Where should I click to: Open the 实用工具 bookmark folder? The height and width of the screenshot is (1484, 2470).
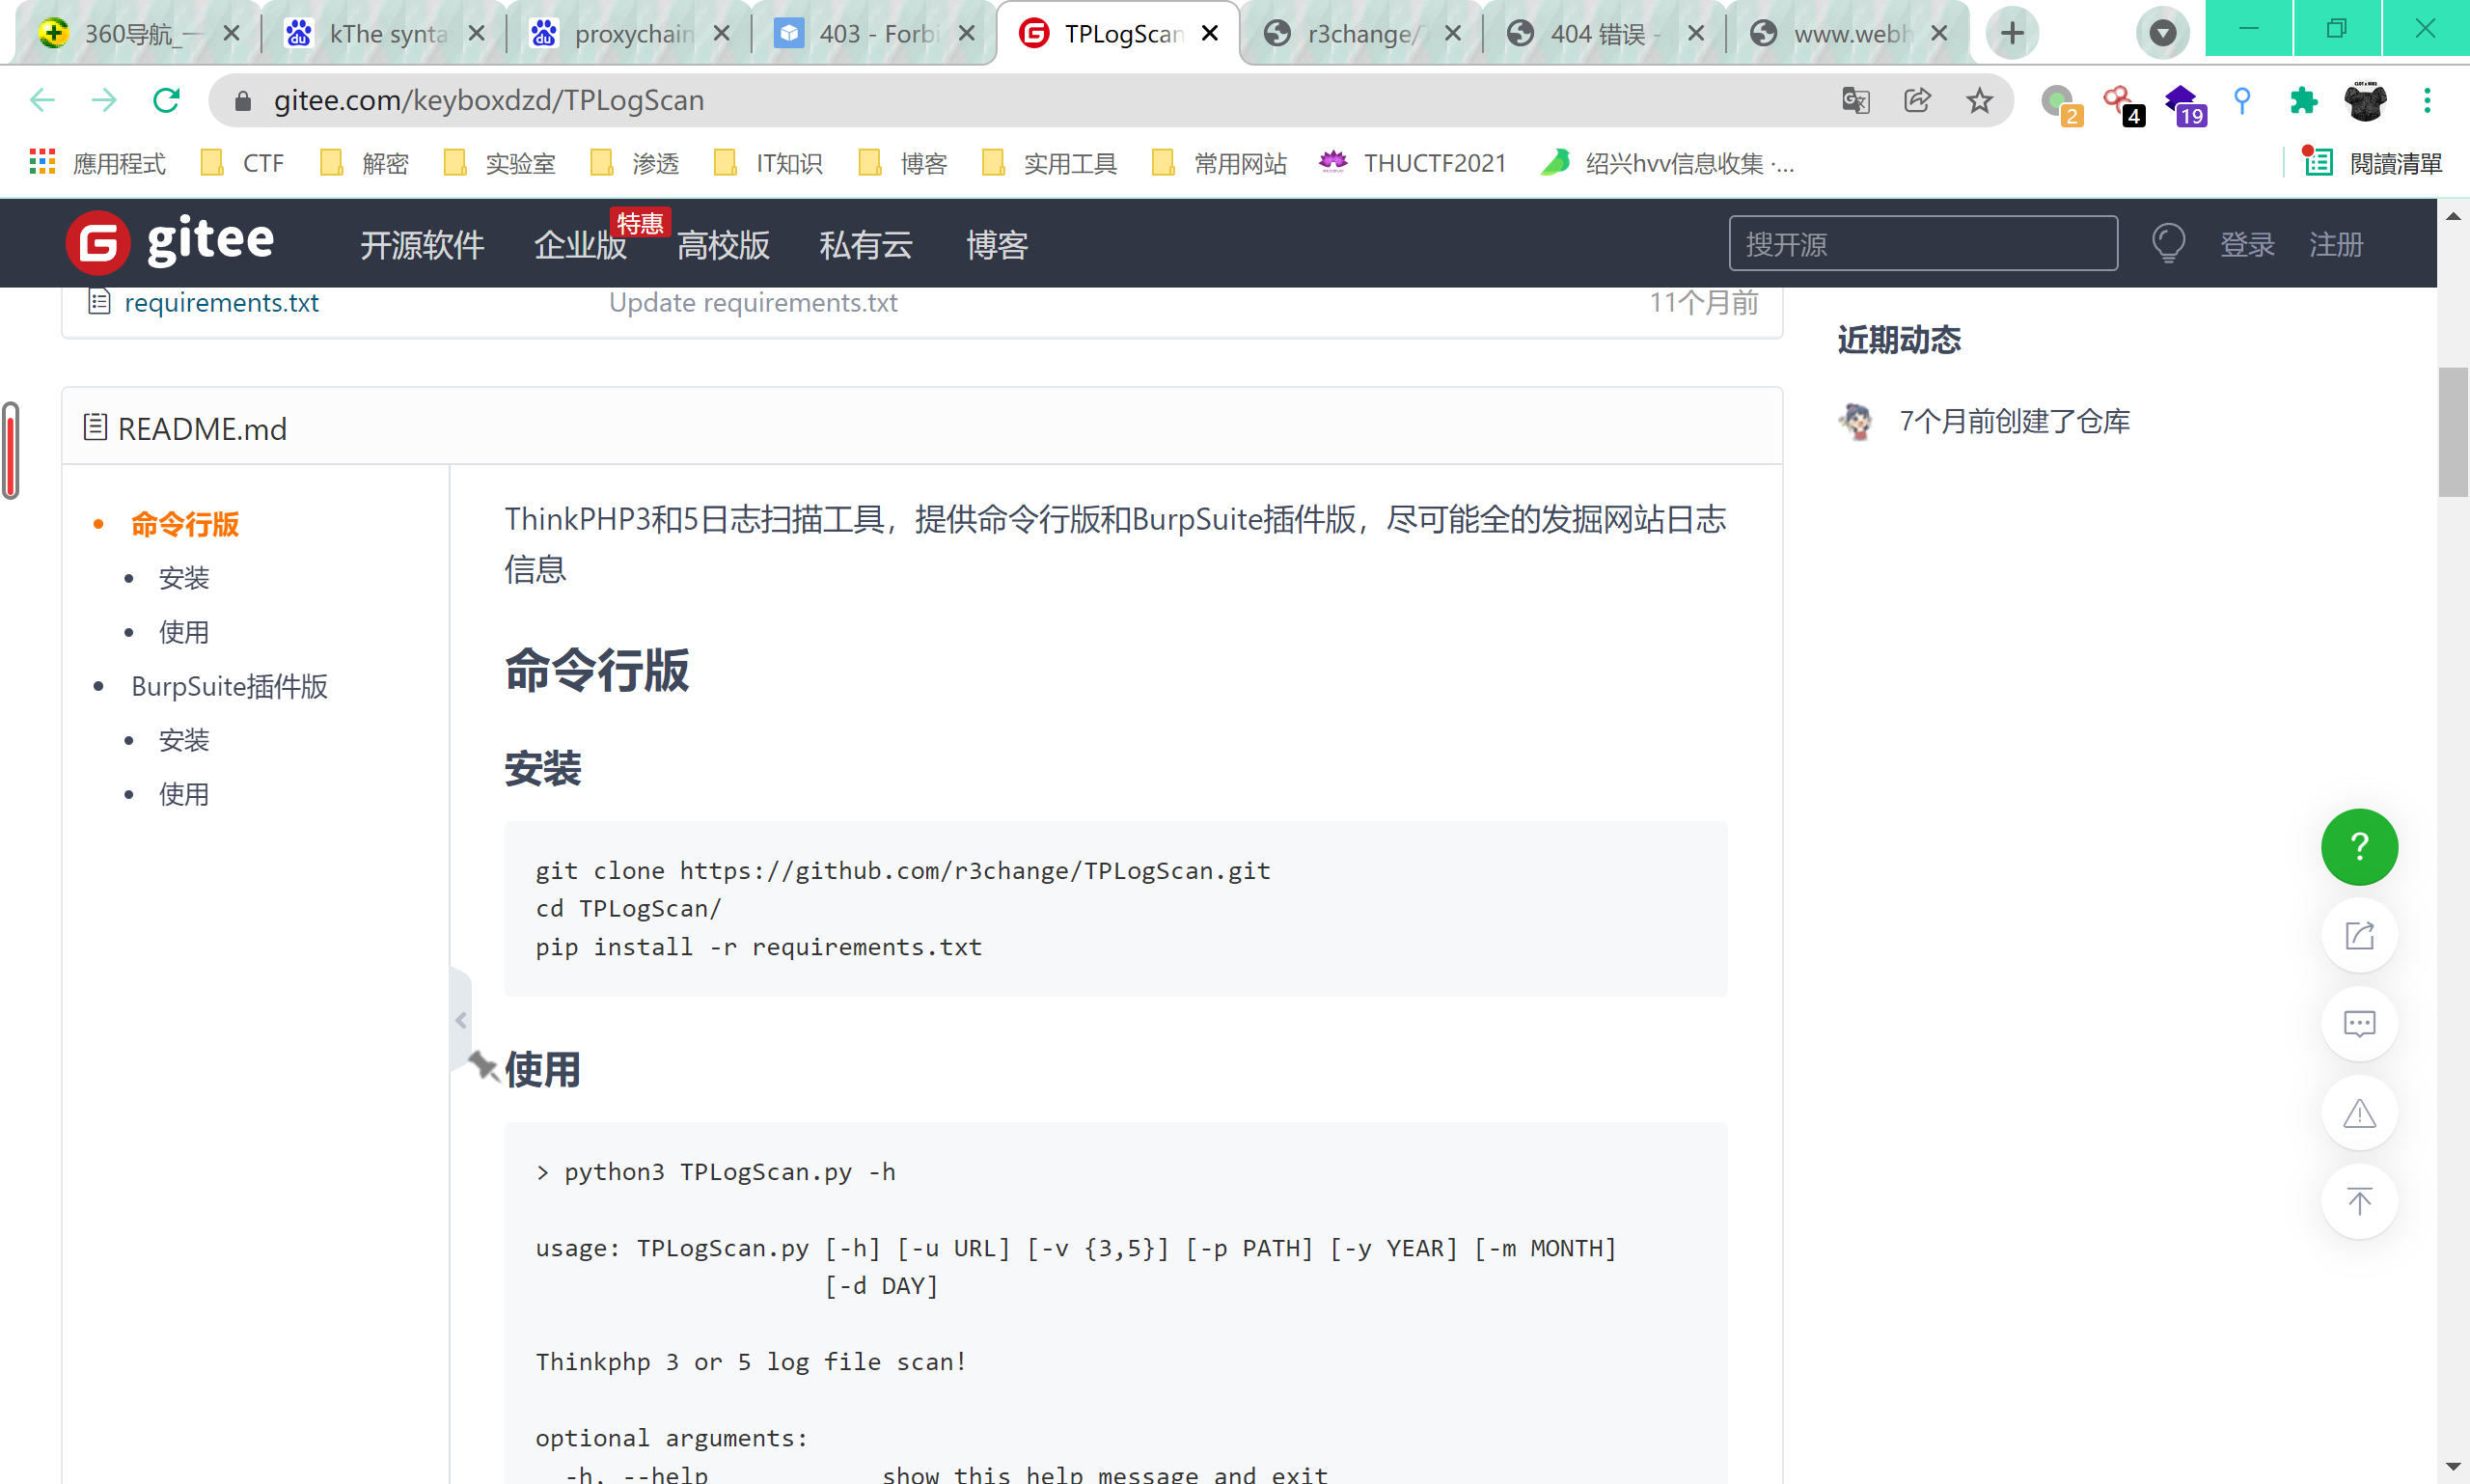(1049, 163)
